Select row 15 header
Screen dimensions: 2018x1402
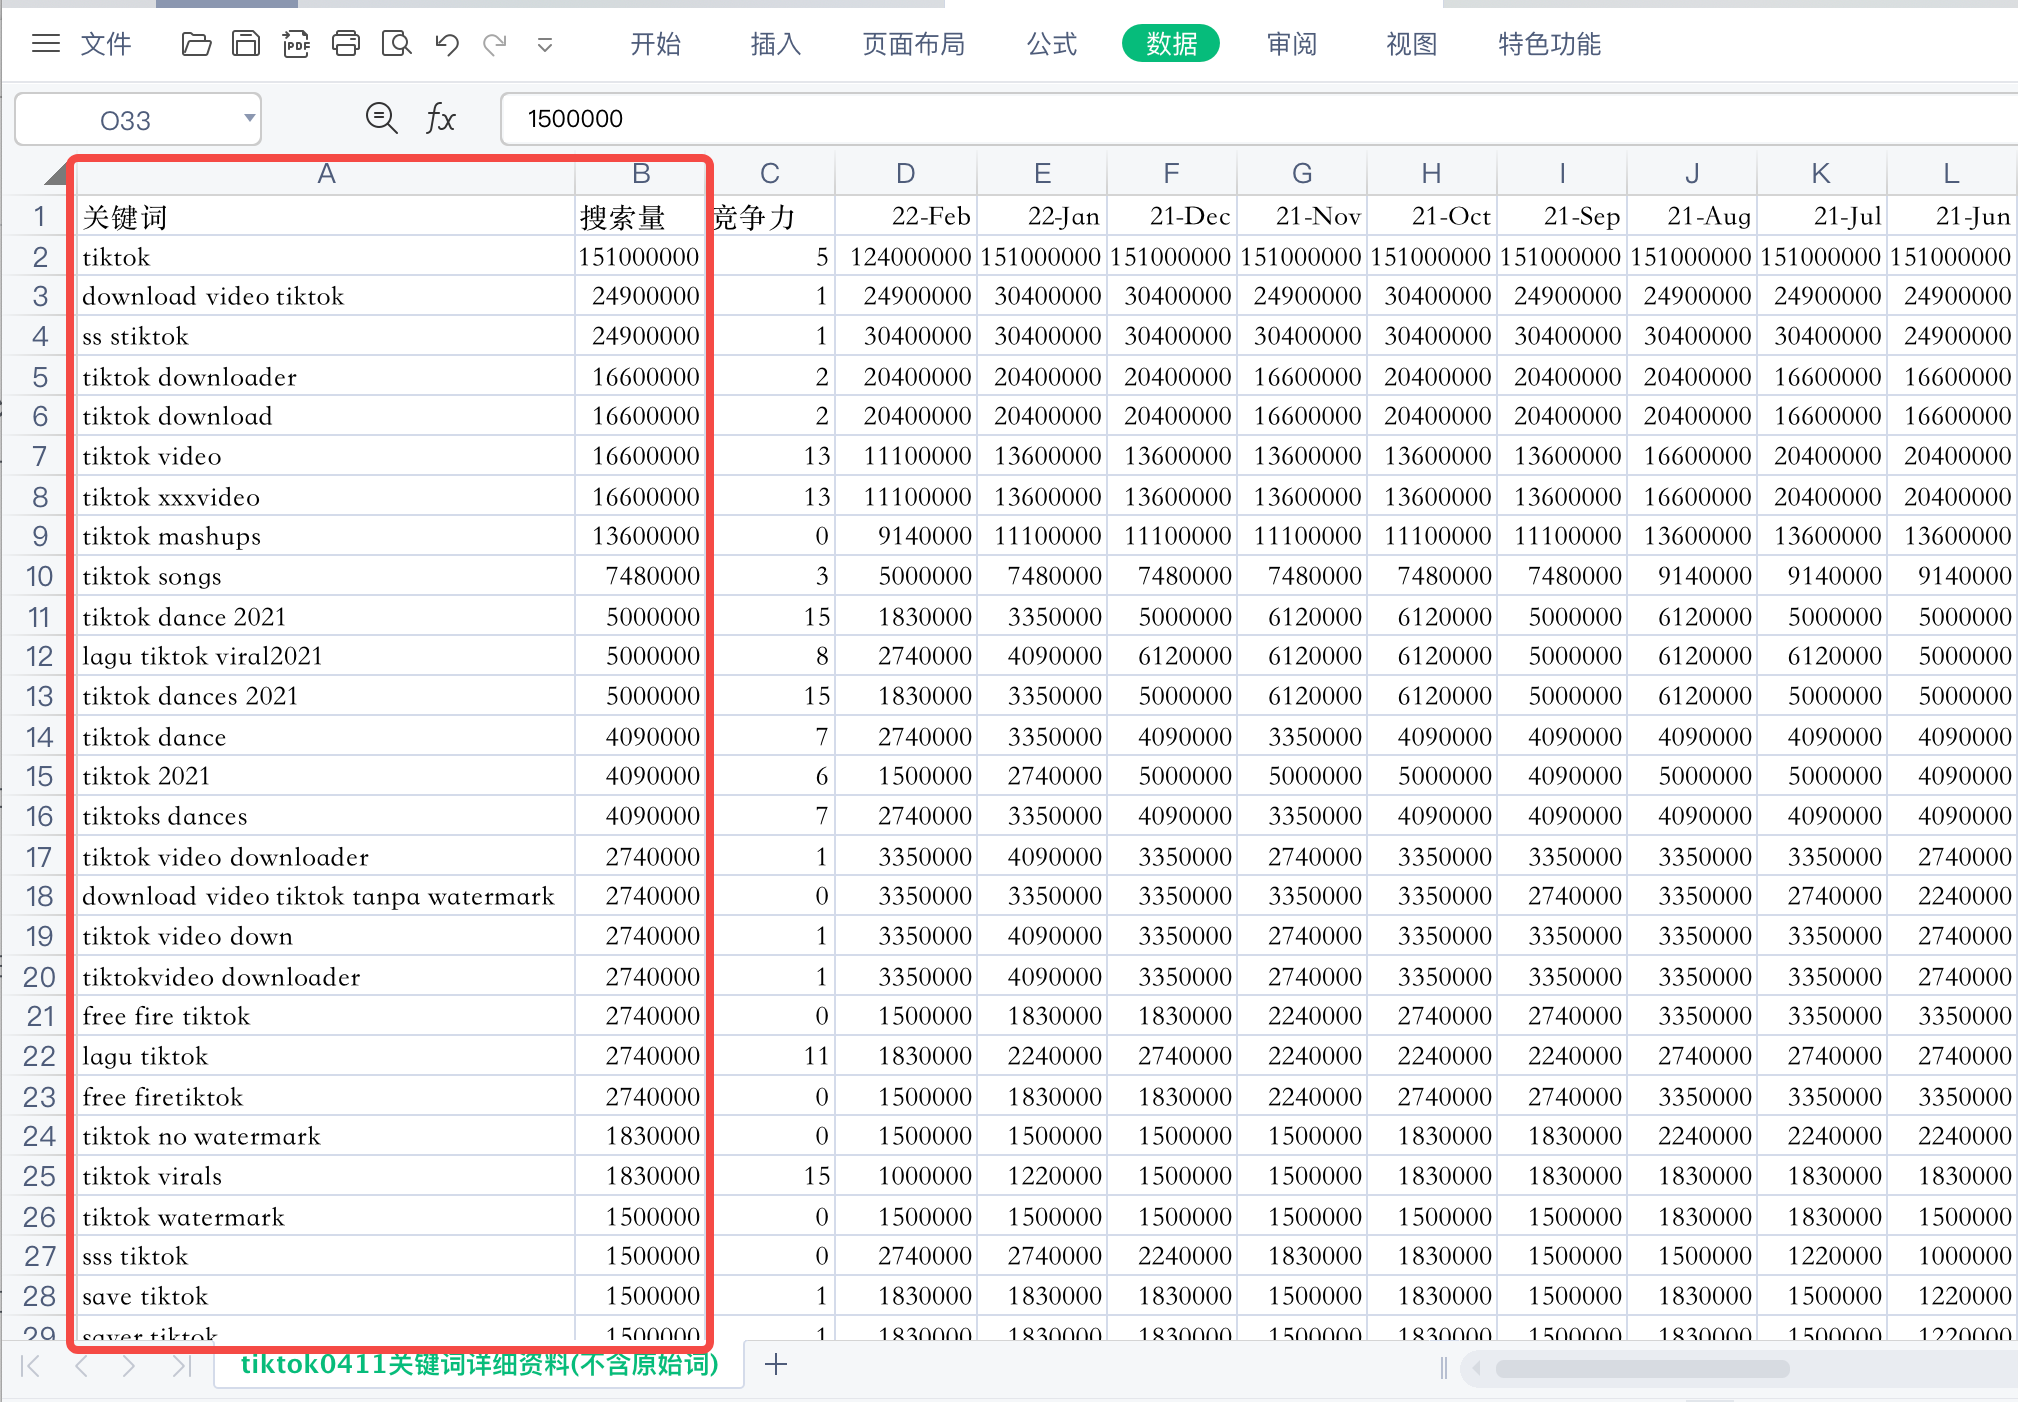tap(39, 776)
